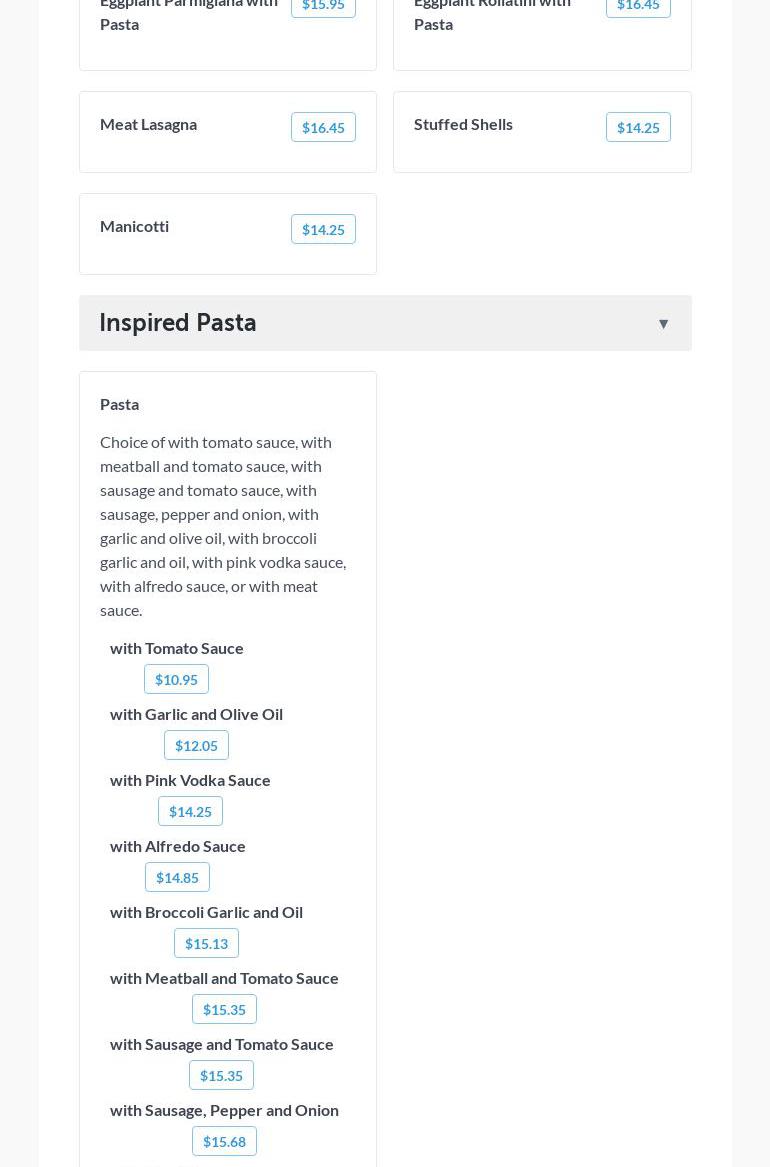This screenshot has height=1167, width=770.
Task: Select Pink Vodka Sauce $14.25 price
Action: pyautogui.click(x=190, y=811)
